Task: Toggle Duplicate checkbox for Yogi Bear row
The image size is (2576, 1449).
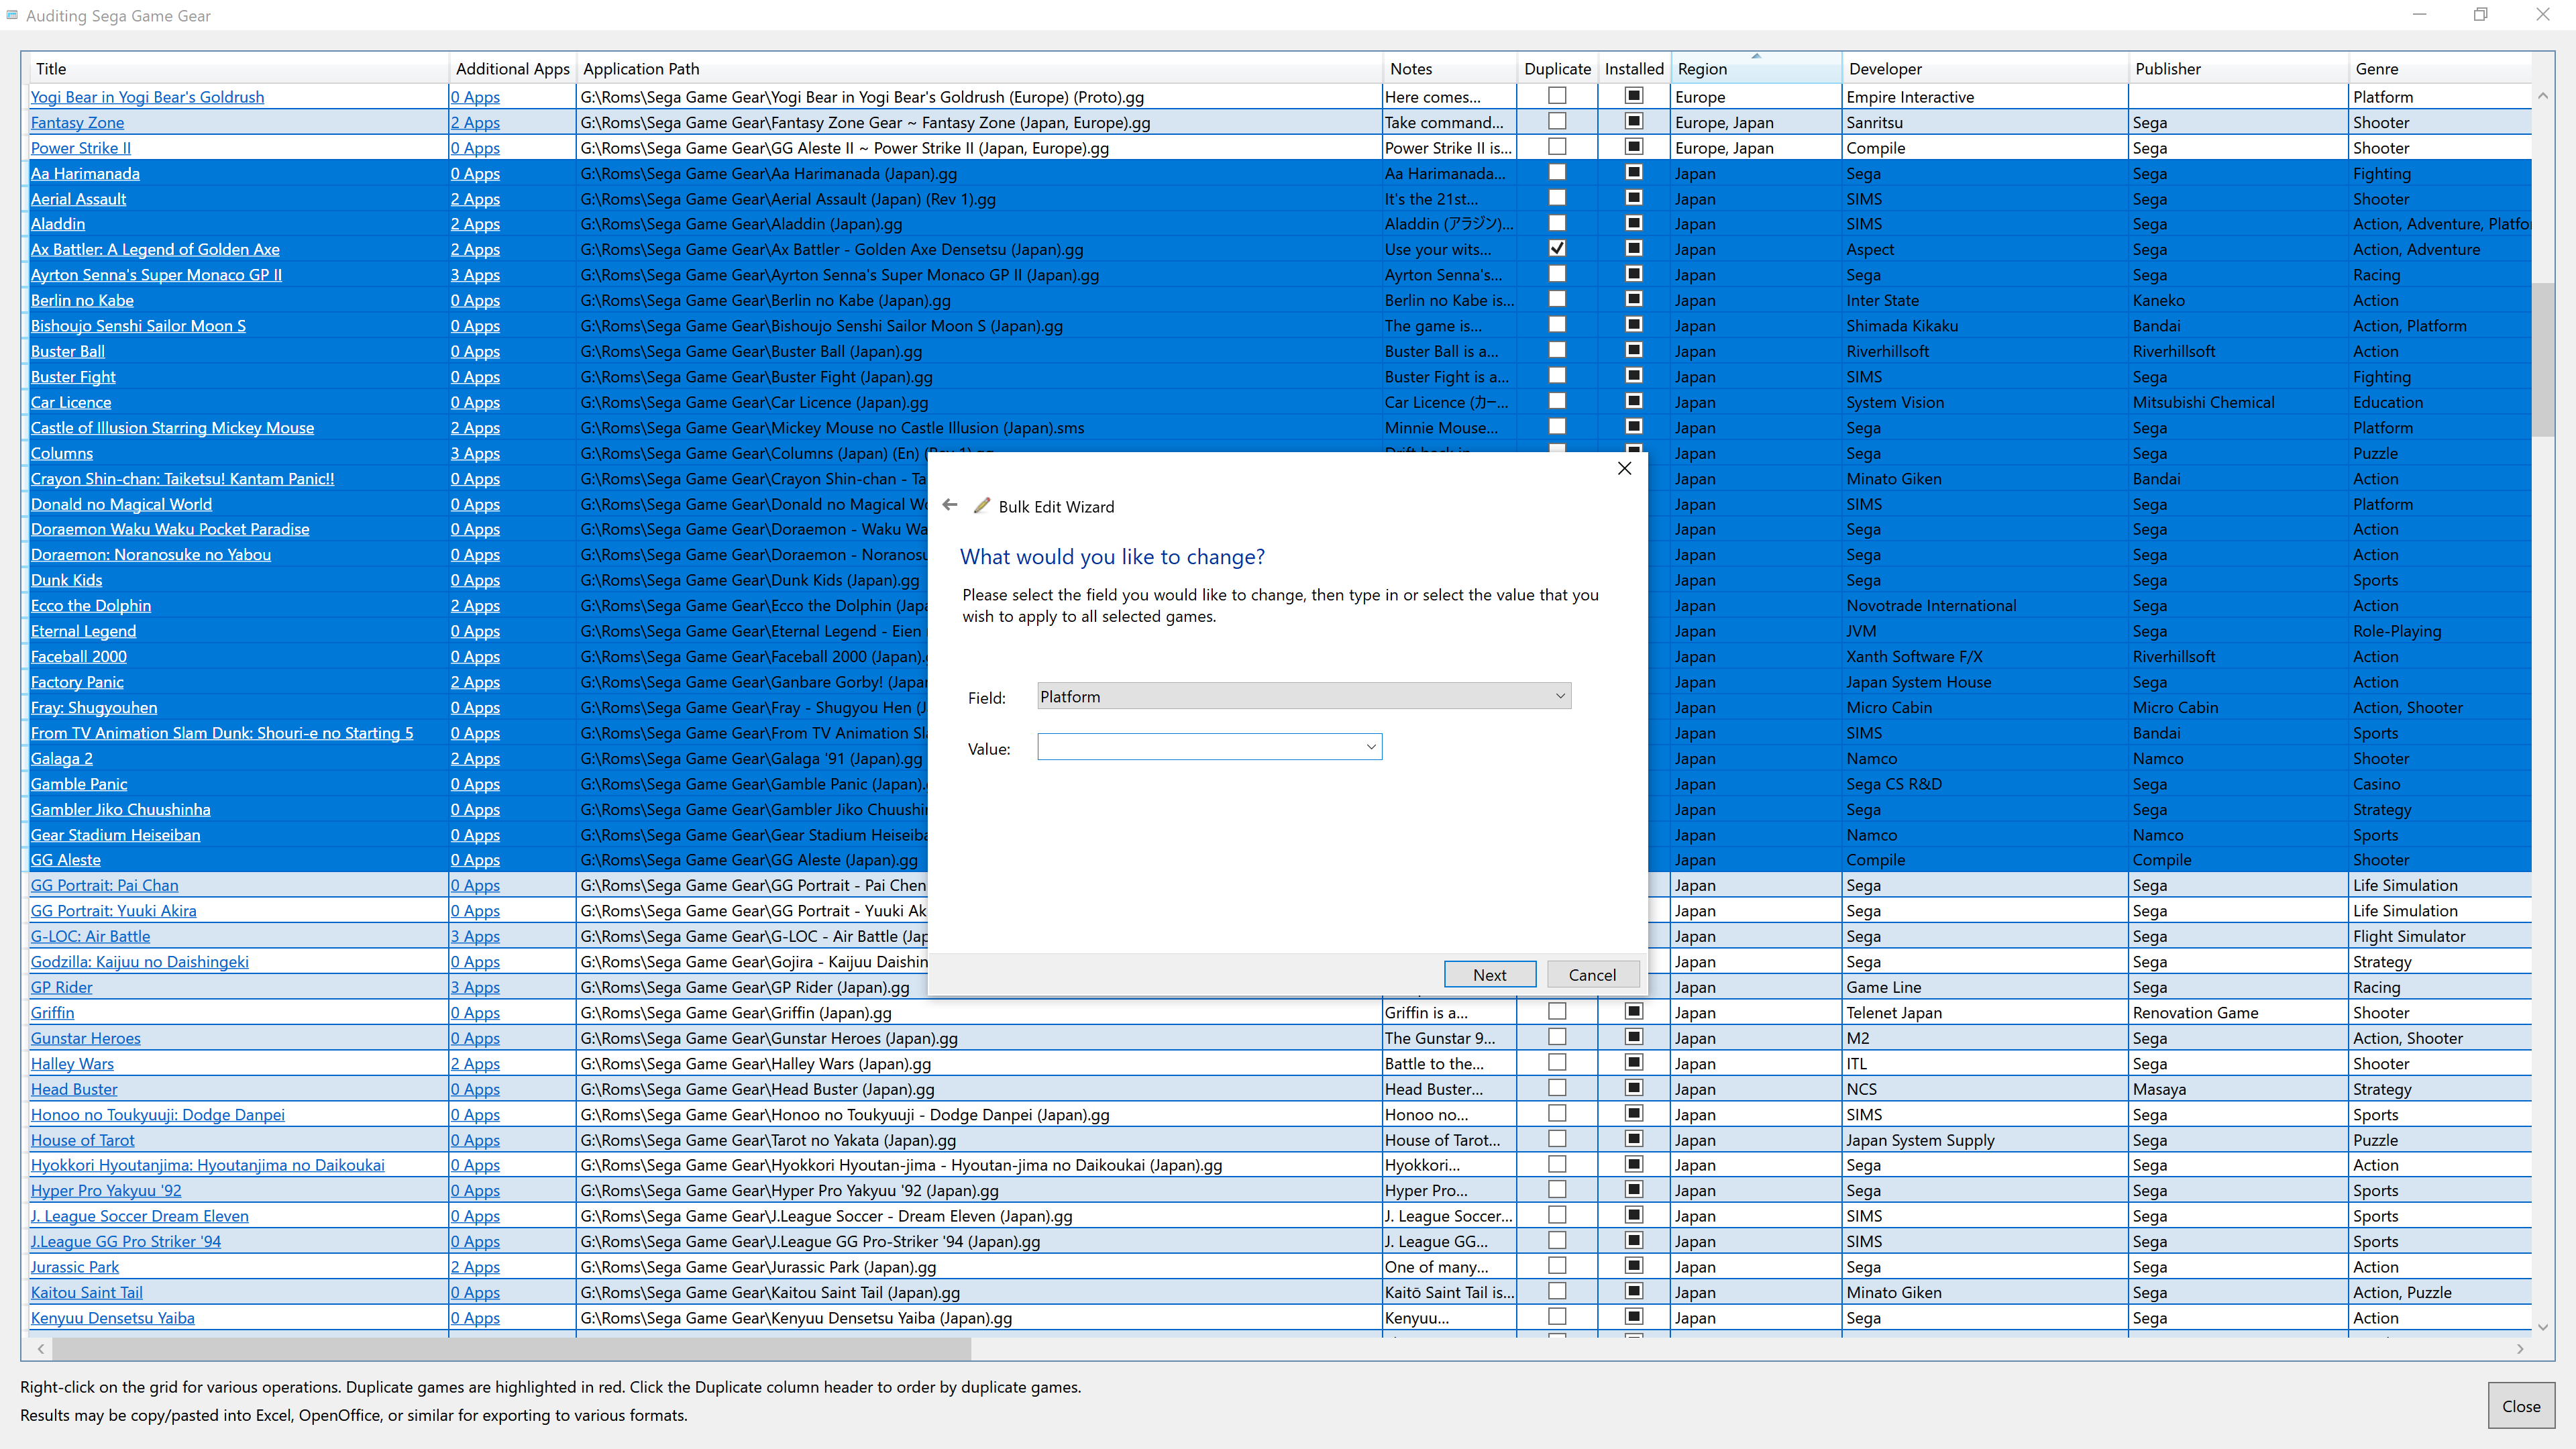Action: point(1557,95)
